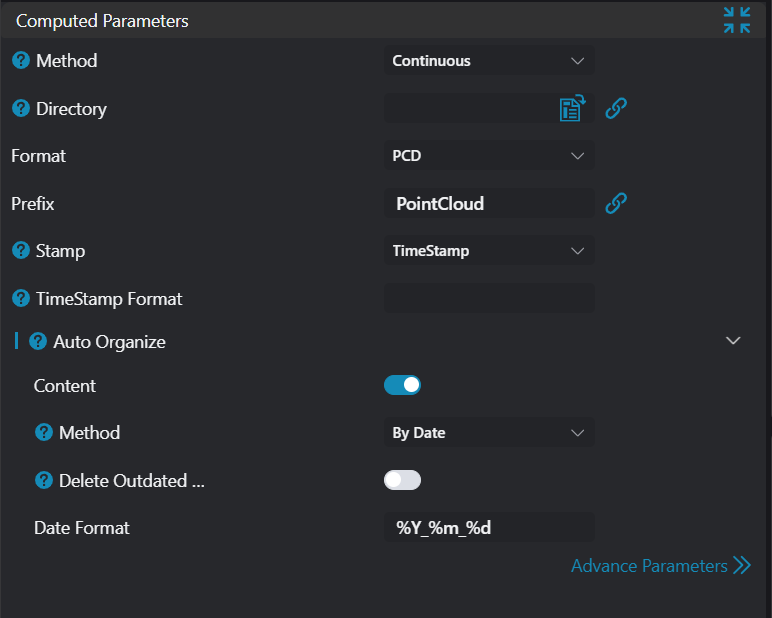Collapse the Auto Organize section chevron
The image size is (772, 618).
point(733,341)
